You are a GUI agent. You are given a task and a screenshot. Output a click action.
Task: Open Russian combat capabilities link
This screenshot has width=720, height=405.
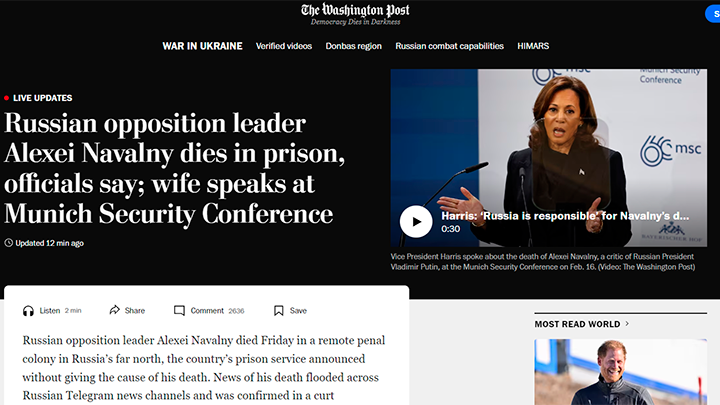click(x=450, y=46)
